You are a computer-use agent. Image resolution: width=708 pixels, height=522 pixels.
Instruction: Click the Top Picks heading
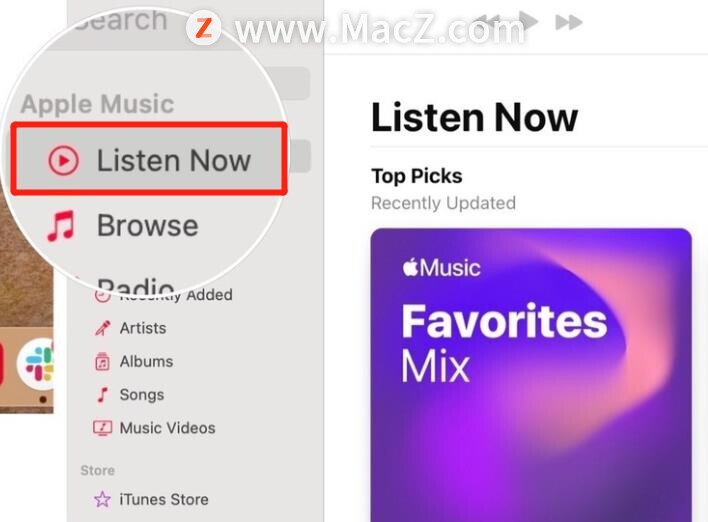(x=417, y=177)
